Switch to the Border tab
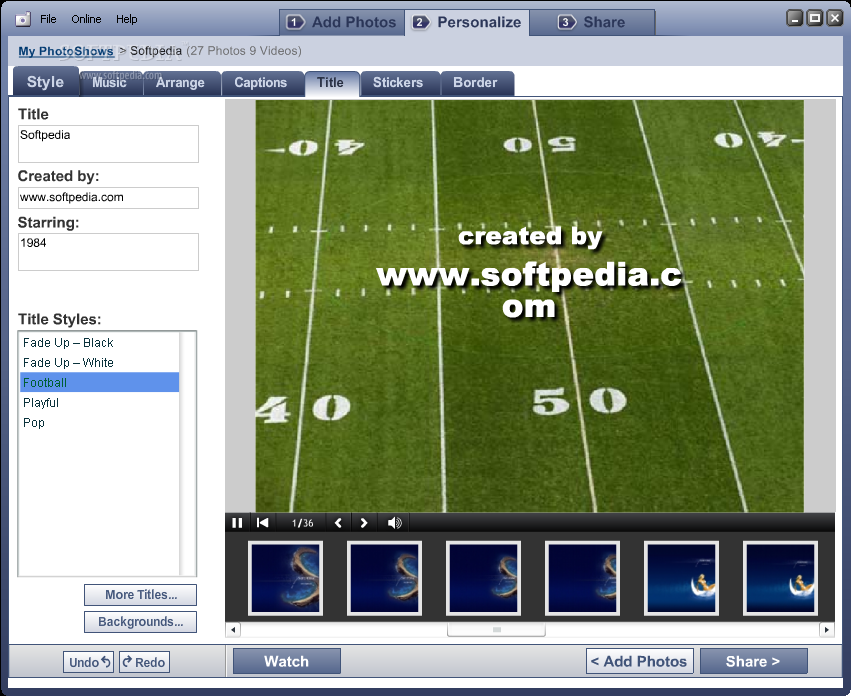This screenshot has width=851, height=696. coord(475,83)
